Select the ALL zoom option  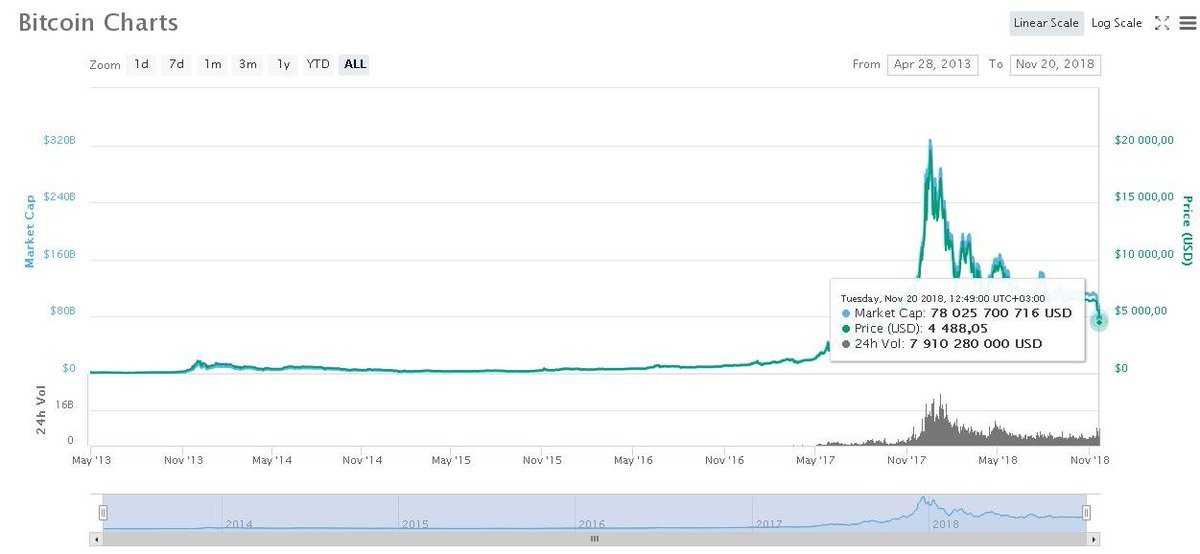tap(355, 64)
